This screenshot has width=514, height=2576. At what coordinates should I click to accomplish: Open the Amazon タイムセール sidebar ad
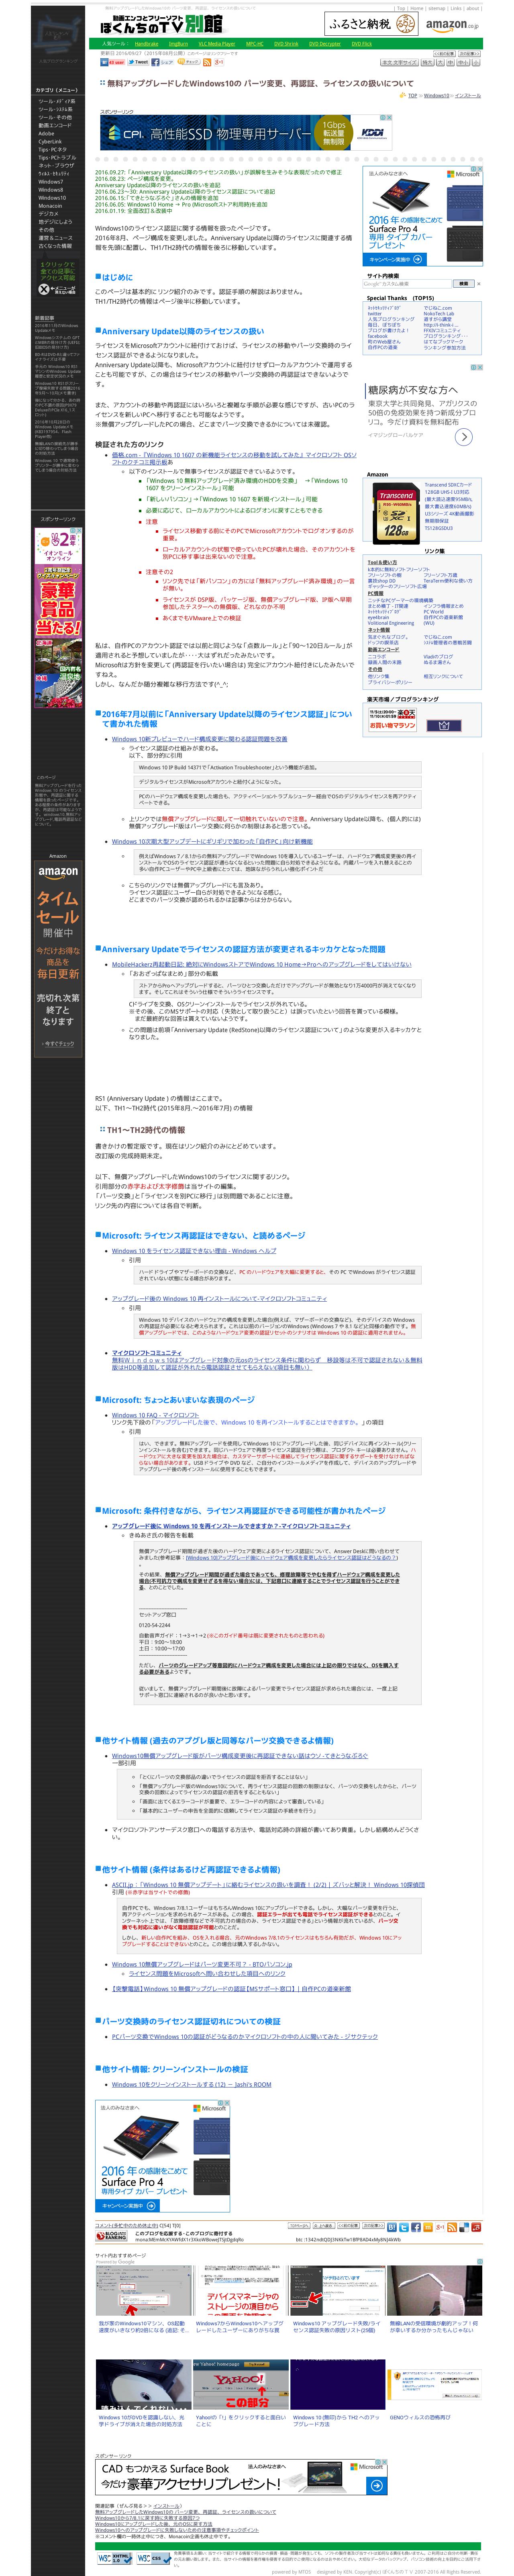coord(57,958)
